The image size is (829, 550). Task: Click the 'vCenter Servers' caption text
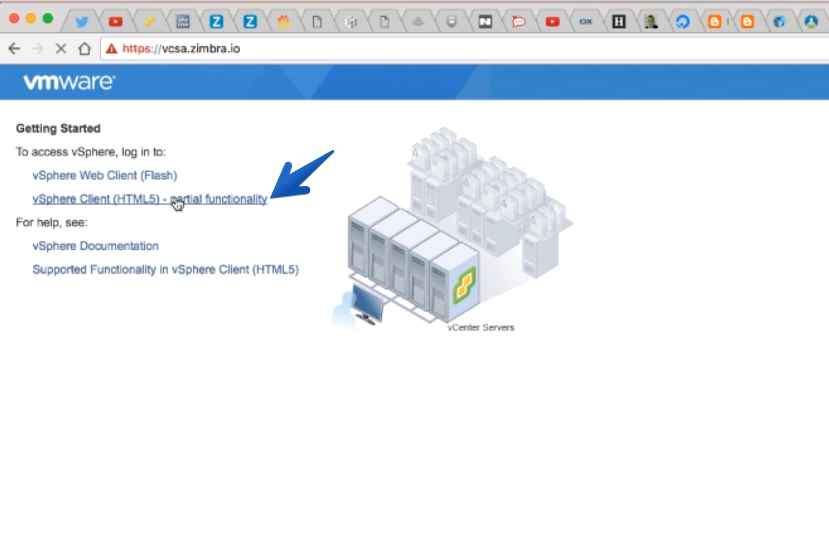(x=481, y=327)
